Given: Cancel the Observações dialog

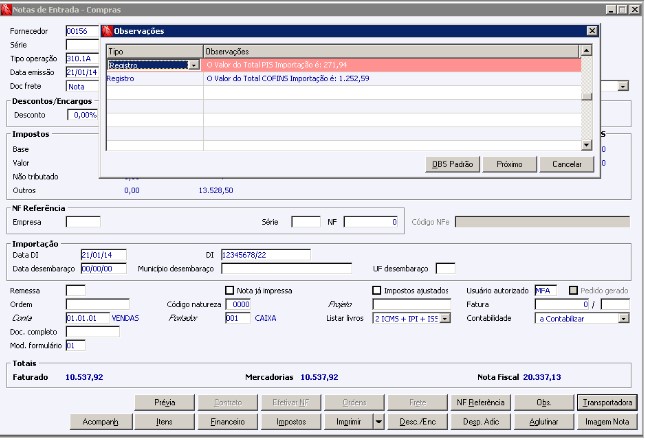Looking at the screenshot, I should click(566, 164).
